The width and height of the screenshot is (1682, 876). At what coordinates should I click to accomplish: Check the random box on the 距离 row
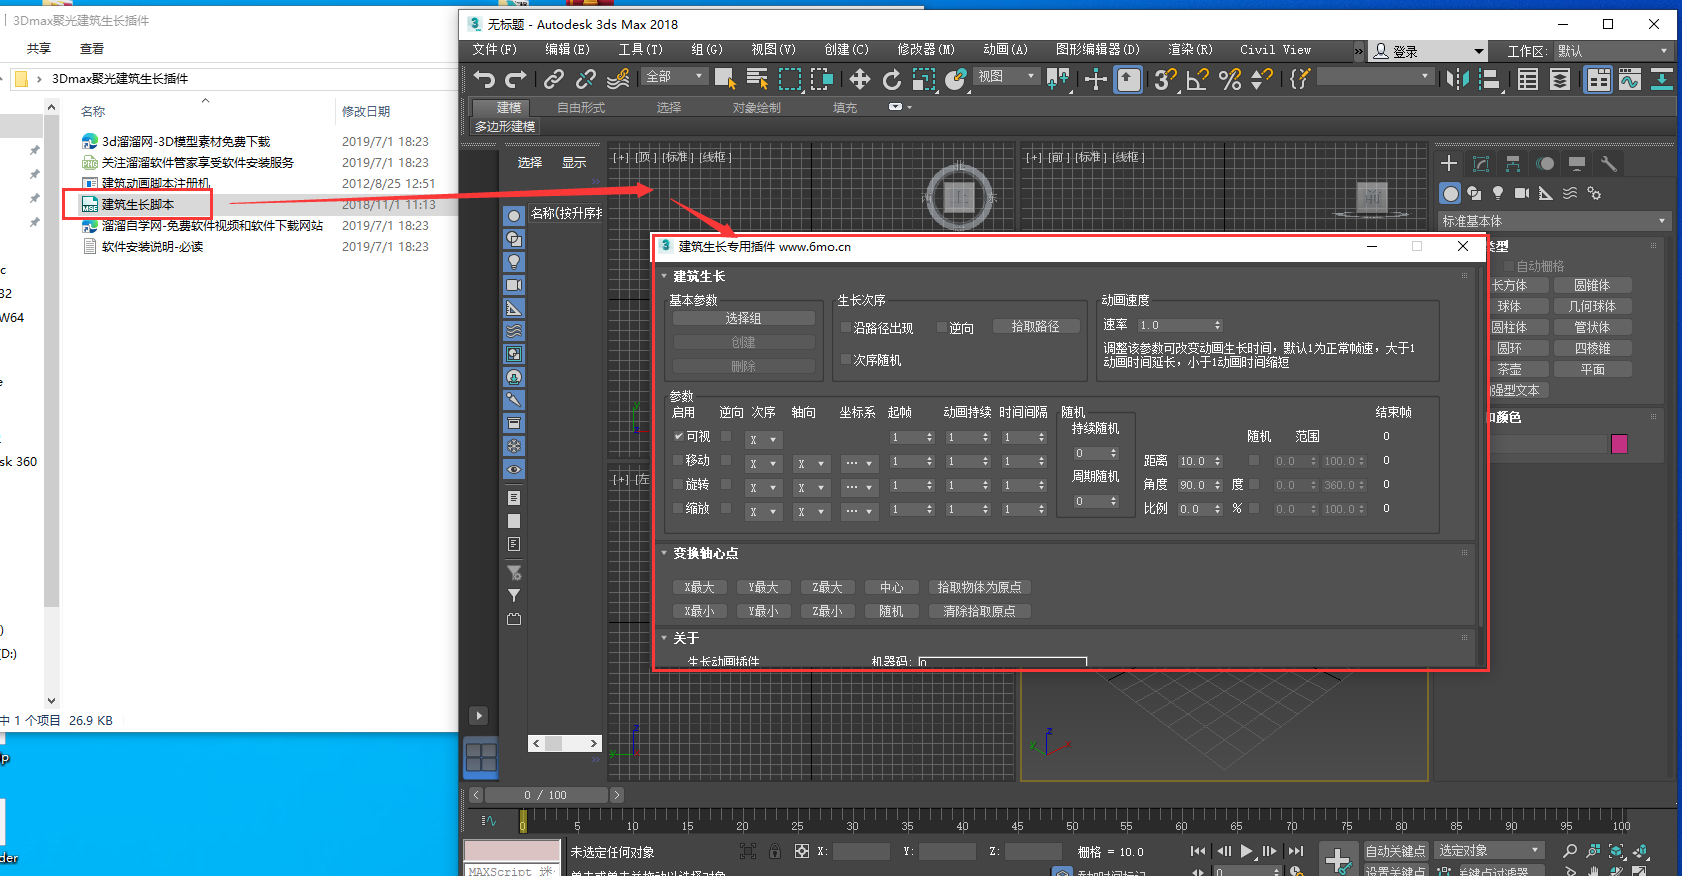[x=1254, y=460]
